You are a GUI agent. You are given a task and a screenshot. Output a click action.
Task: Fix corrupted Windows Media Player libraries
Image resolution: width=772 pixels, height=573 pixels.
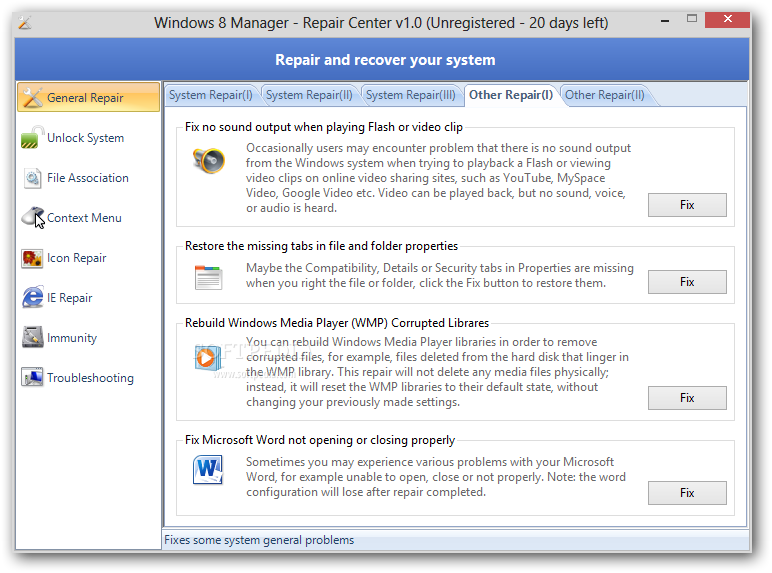687,398
